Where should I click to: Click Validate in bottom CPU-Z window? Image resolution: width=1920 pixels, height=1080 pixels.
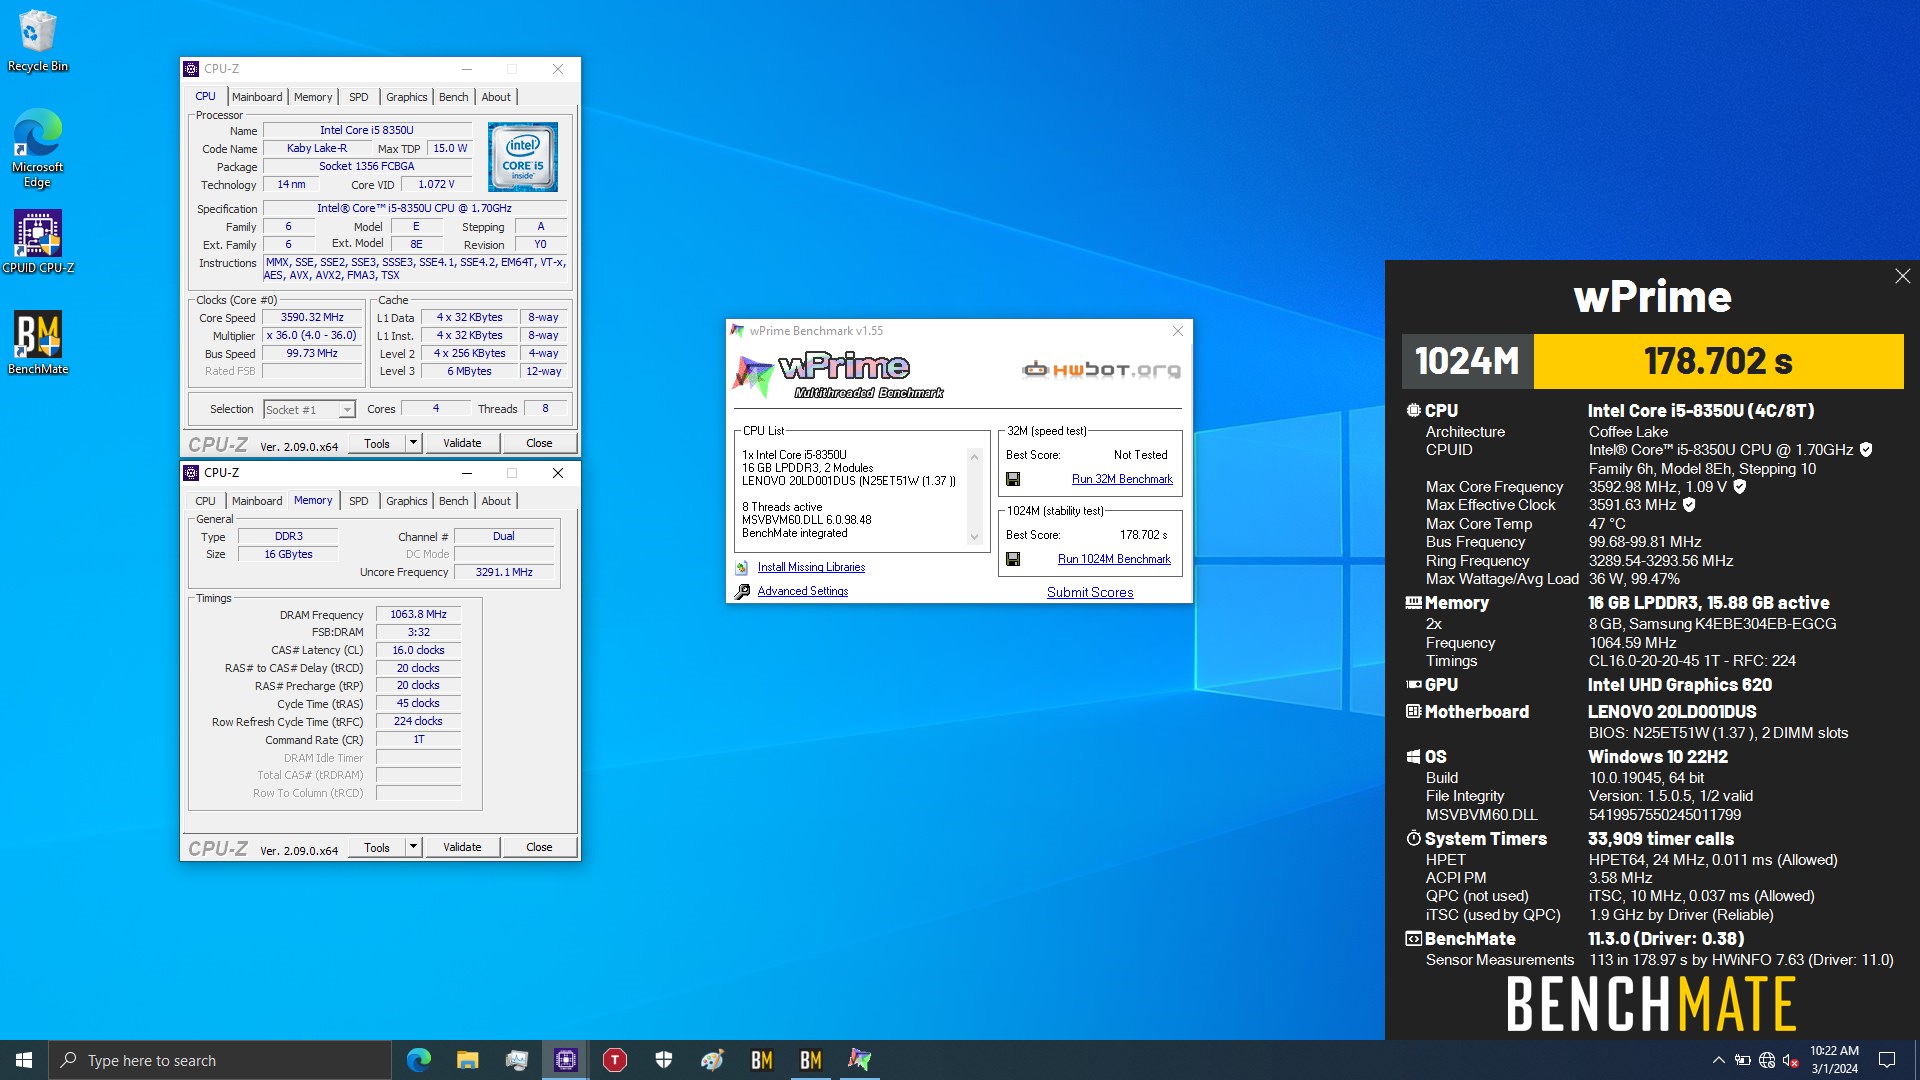click(462, 847)
